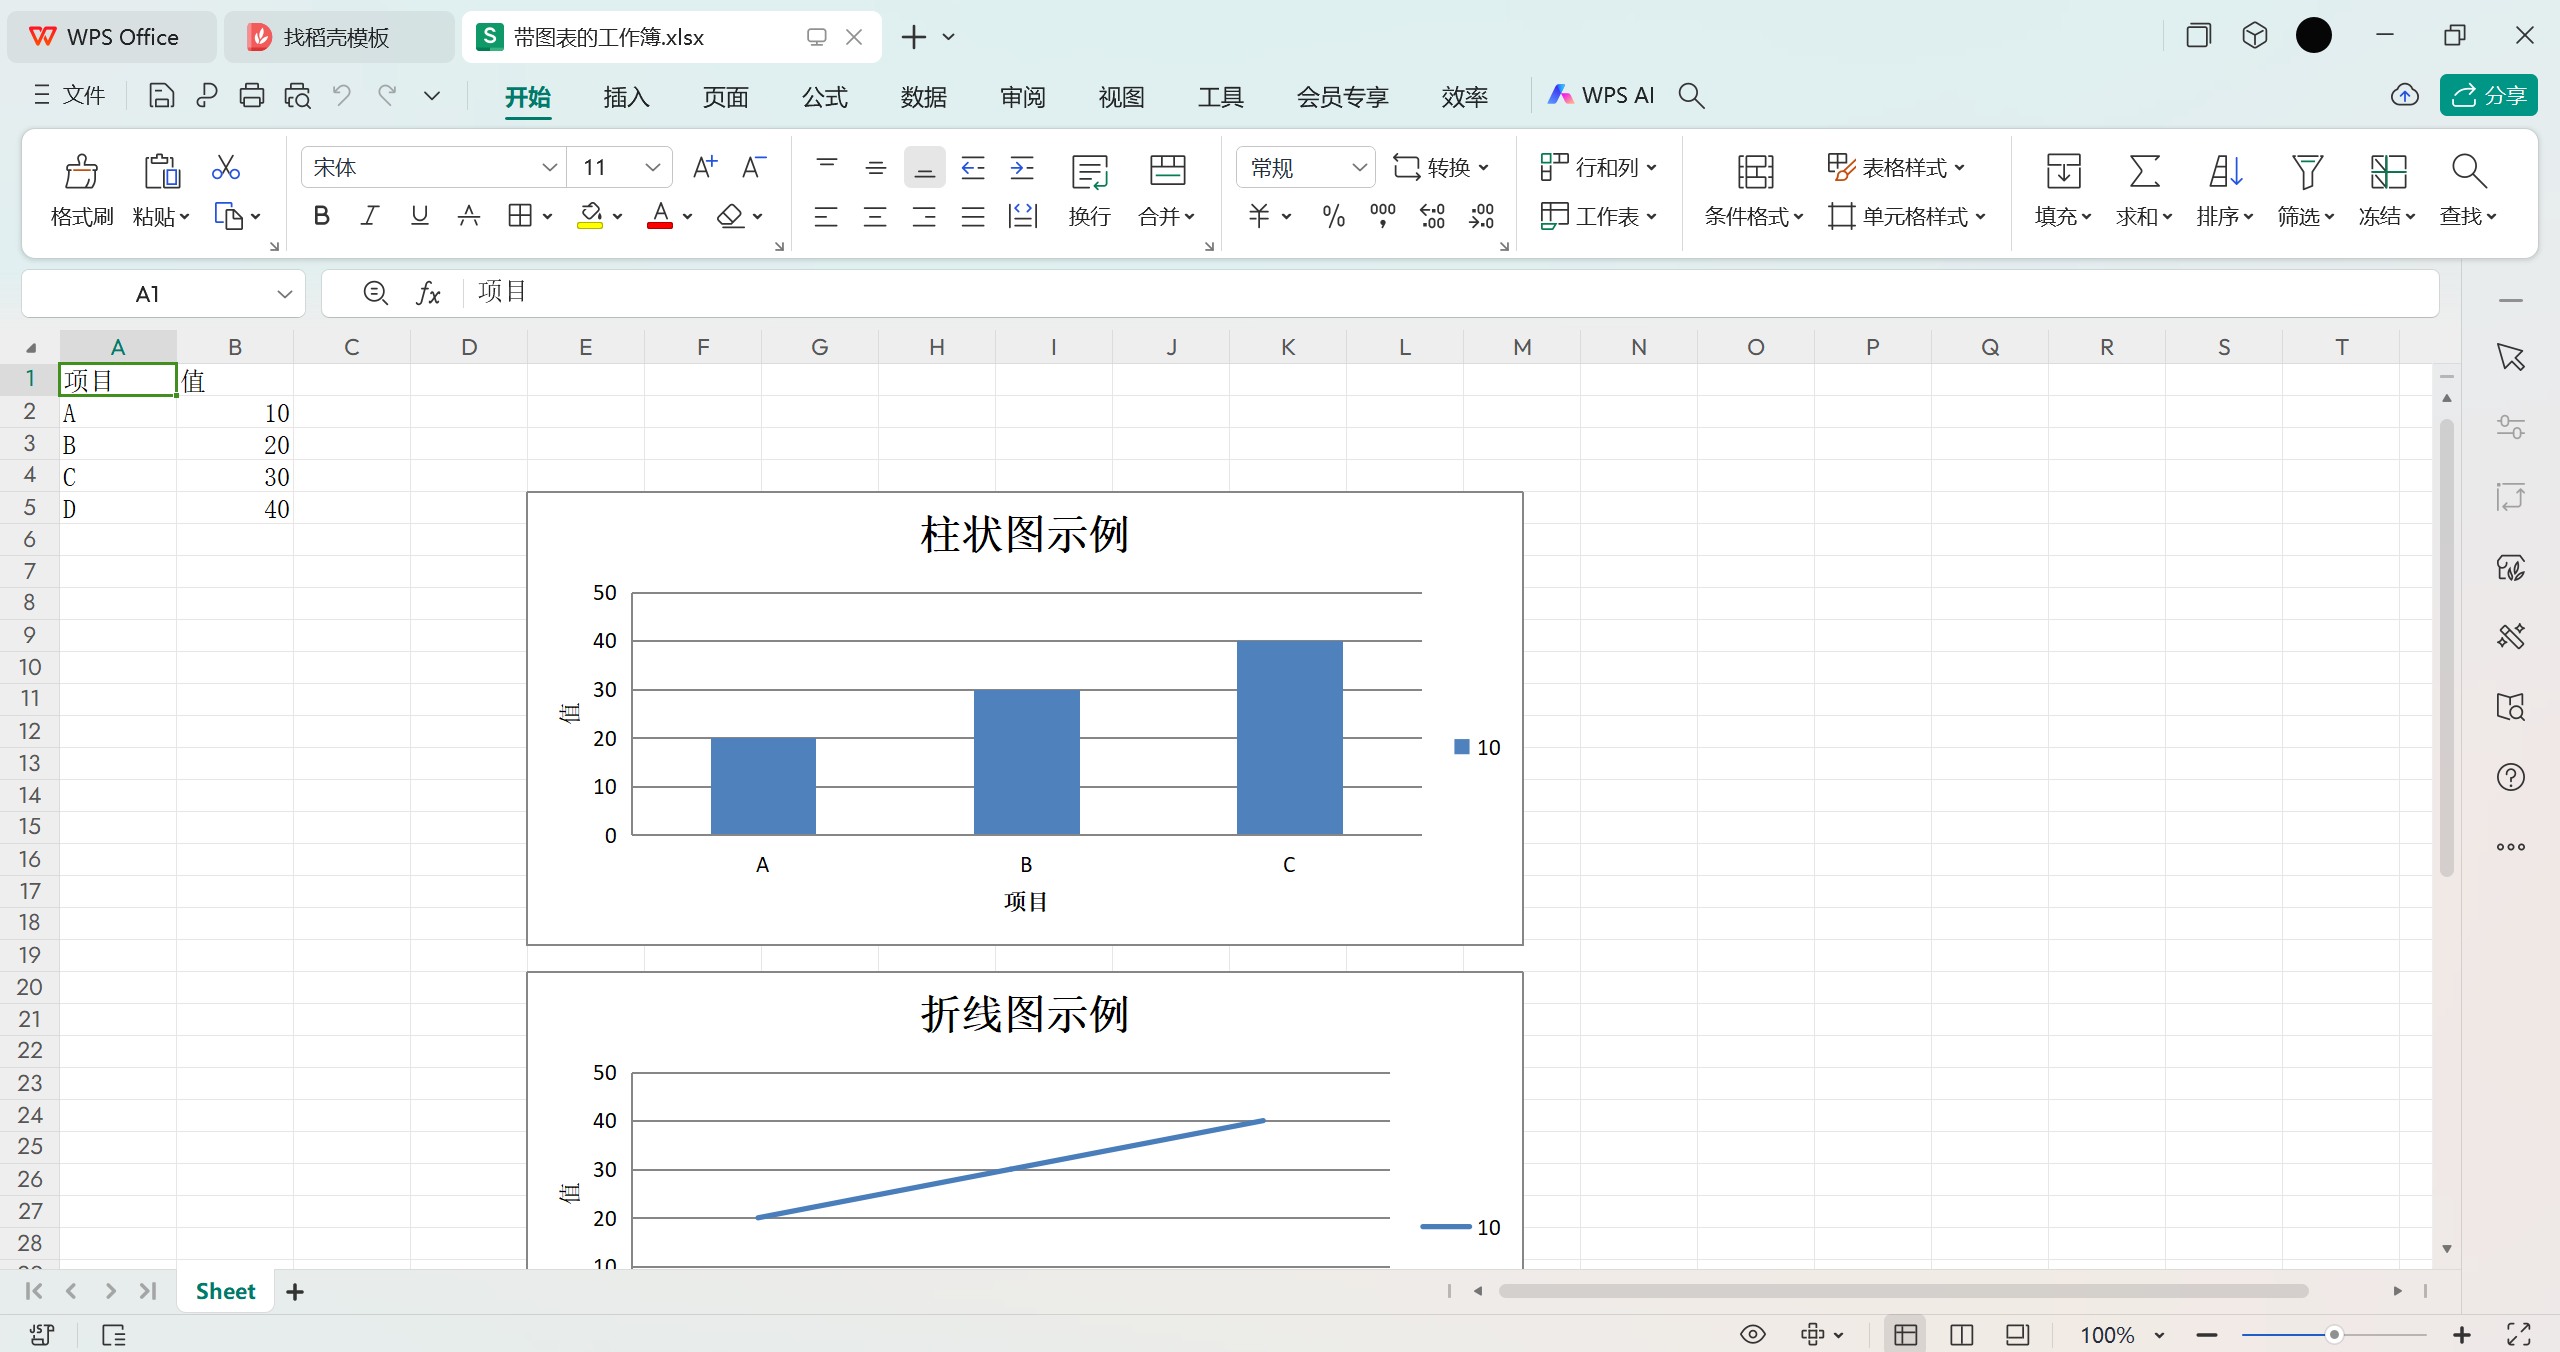Open the borders dropdown arrow
Screen dimensions: 2560x1352
548,216
